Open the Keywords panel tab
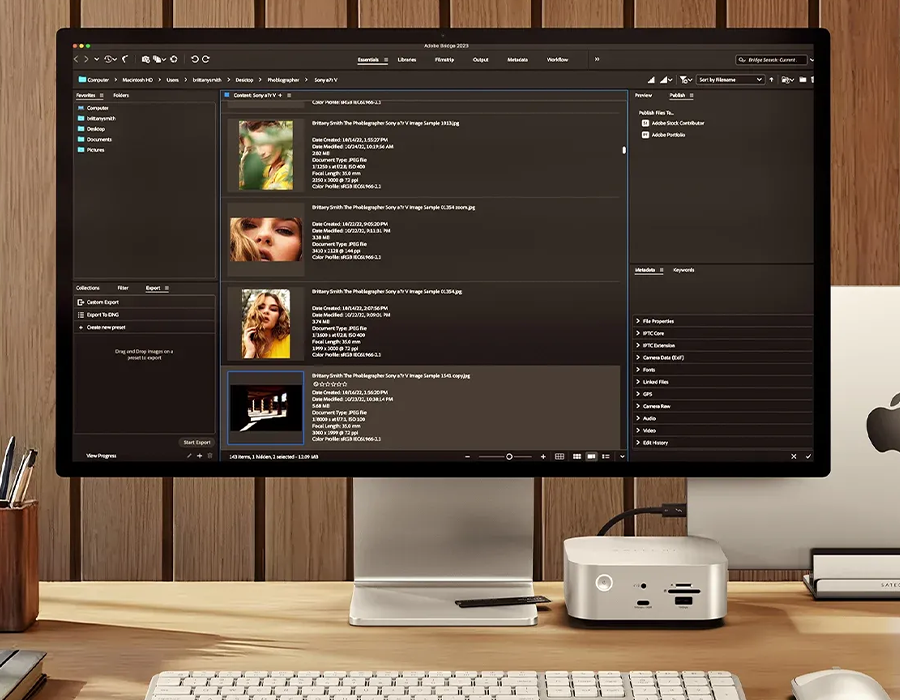 684,270
